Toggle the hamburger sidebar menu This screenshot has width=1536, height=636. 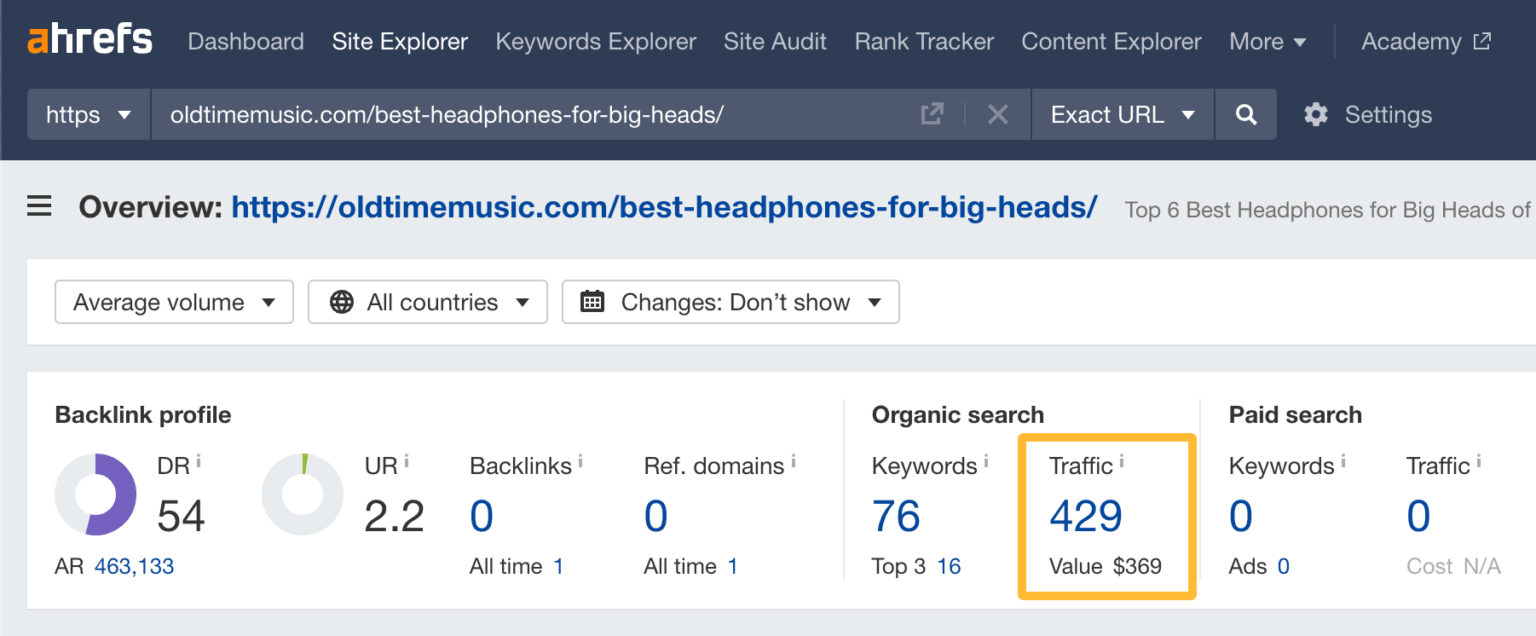[39, 207]
